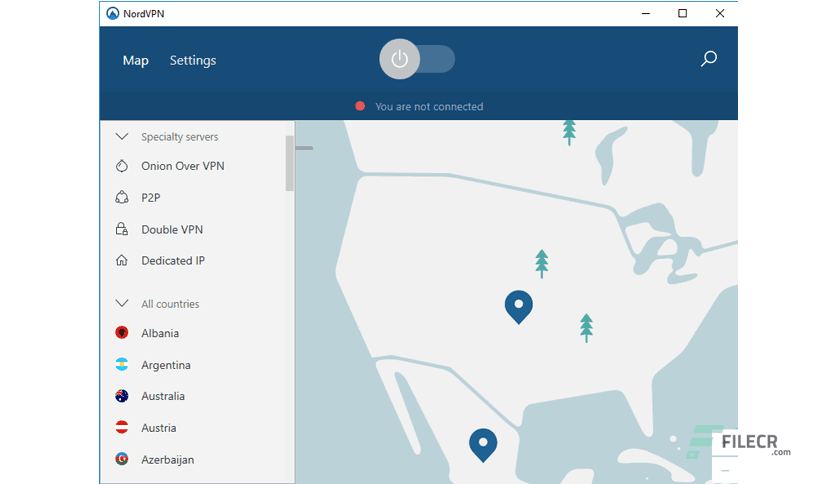Image resolution: width=836 pixels, height=484 pixels.
Task: Click the server list scrollbar thumb
Action: pos(290,163)
